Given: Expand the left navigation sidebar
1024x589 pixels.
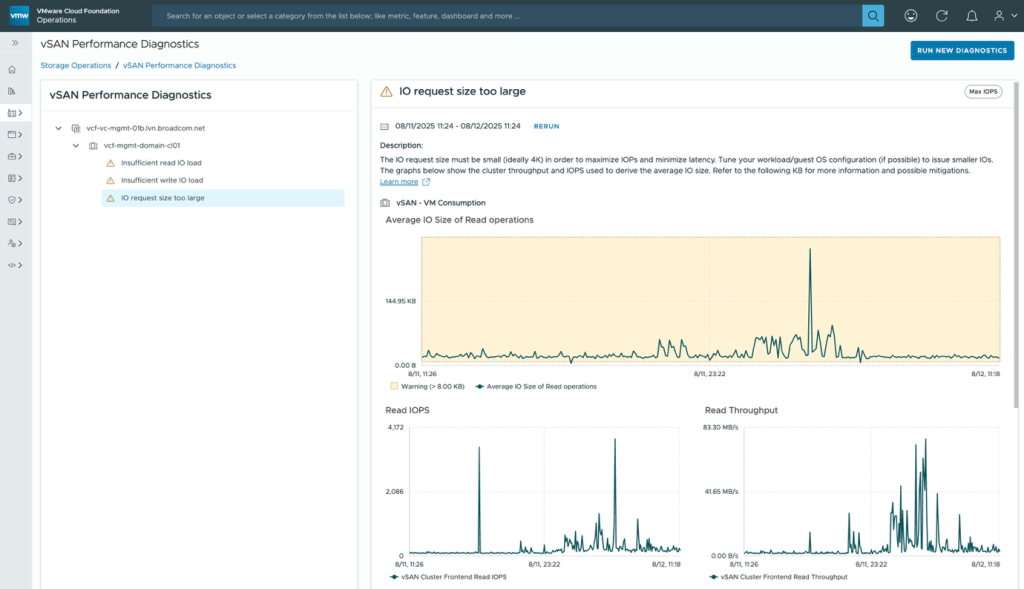Looking at the screenshot, I should (x=15, y=44).
